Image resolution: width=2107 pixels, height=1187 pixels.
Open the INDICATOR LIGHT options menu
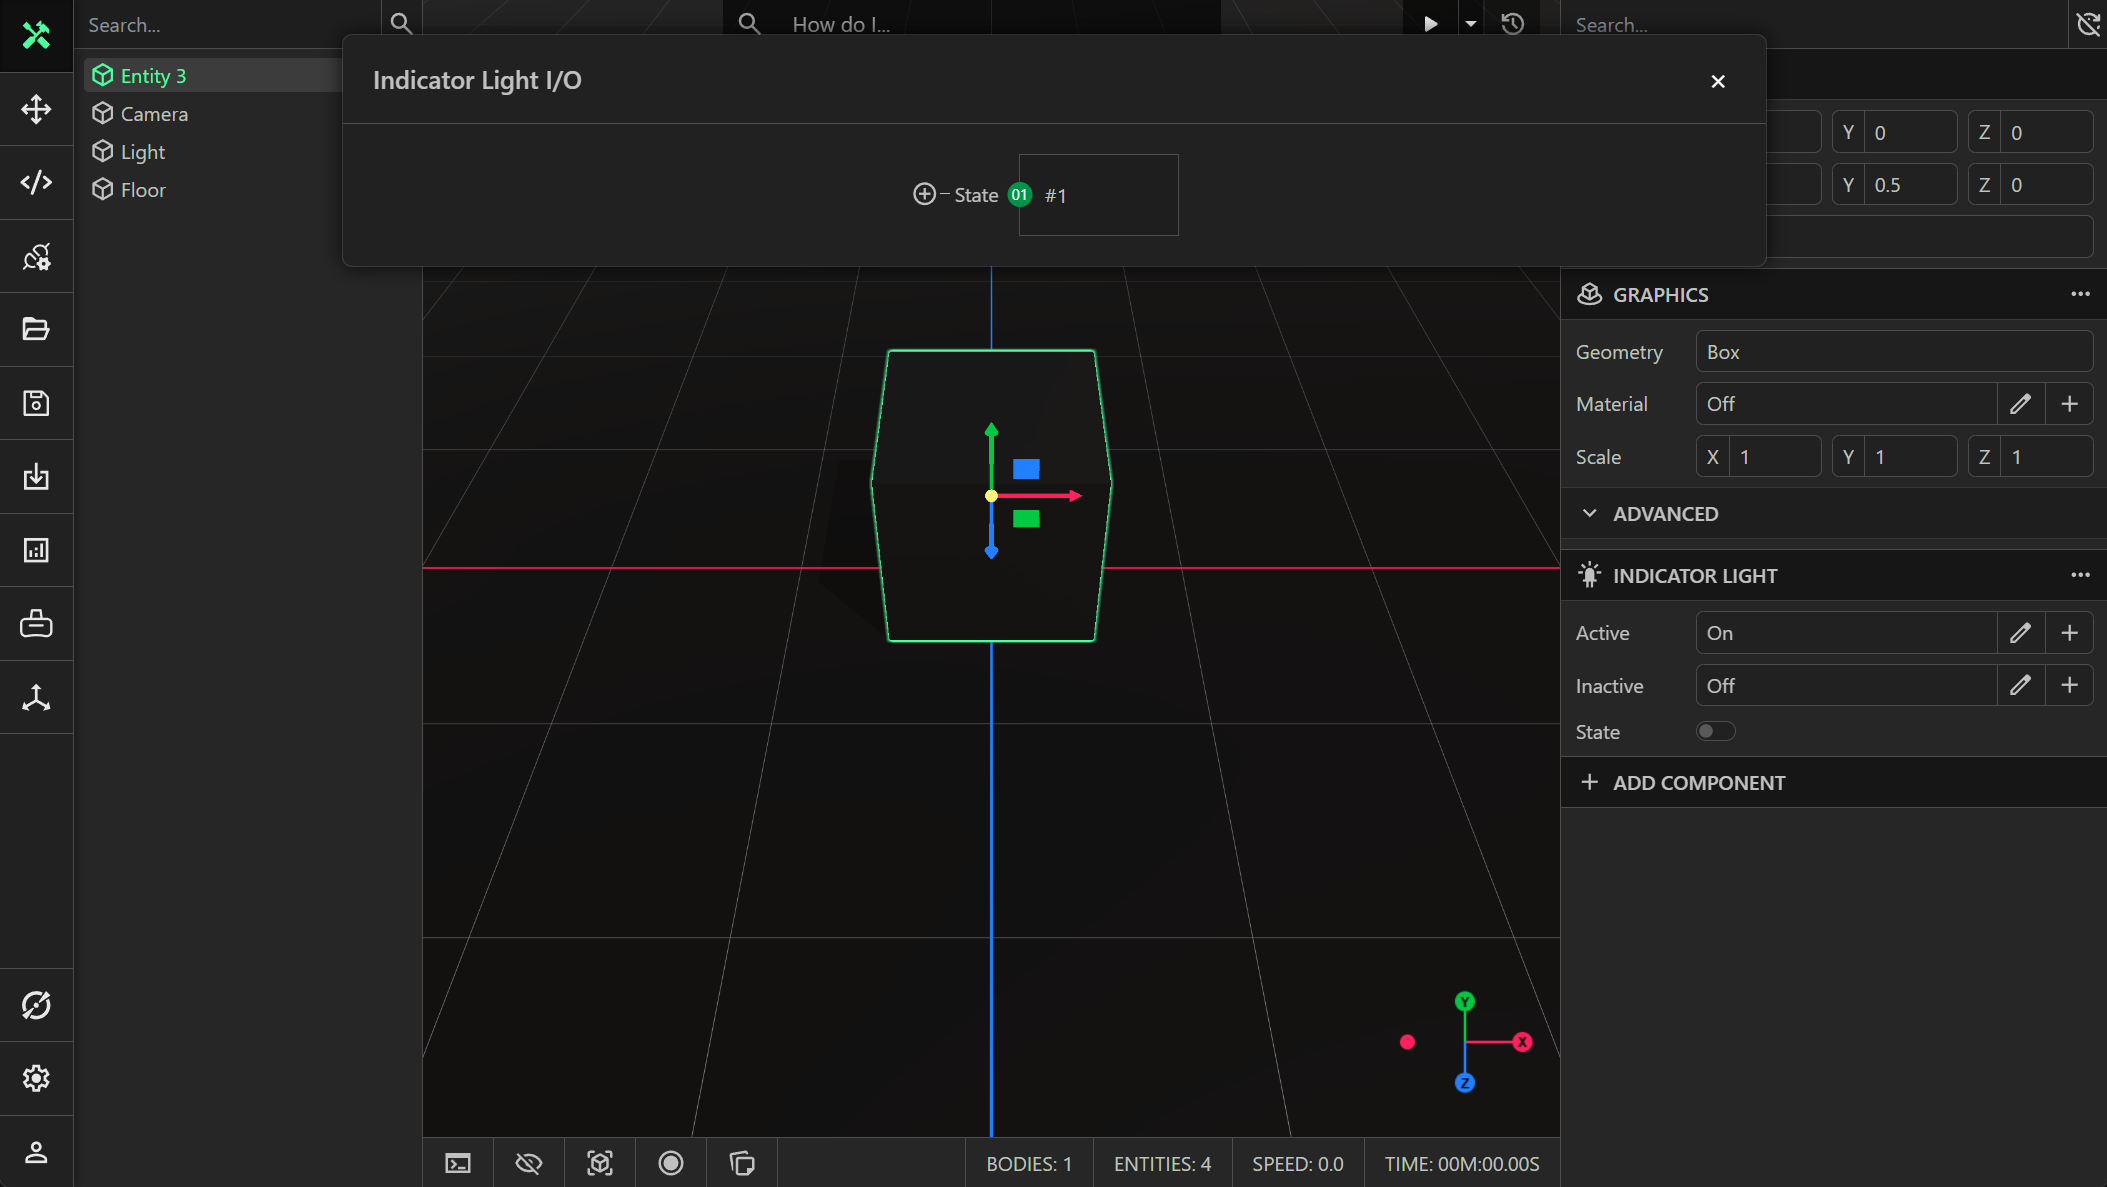[2080, 575]
